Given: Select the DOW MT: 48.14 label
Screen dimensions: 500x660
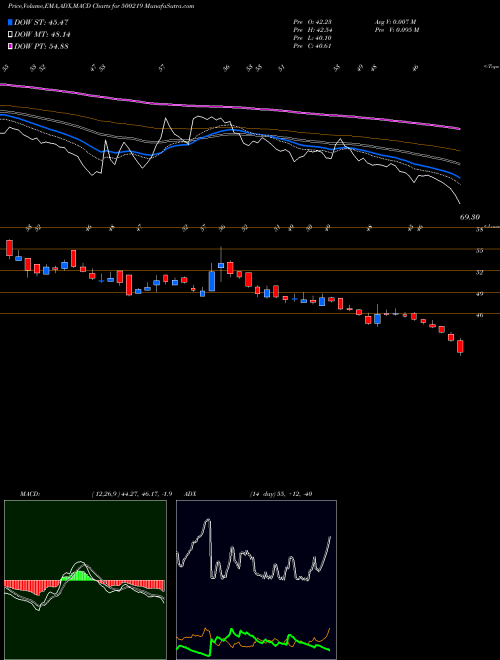Looking at the screenshot, I should click(x=42, y=35).
